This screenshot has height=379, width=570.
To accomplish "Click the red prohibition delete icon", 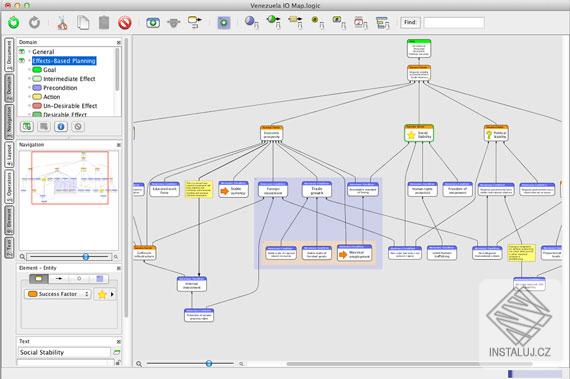I will [x=125, y=23].
